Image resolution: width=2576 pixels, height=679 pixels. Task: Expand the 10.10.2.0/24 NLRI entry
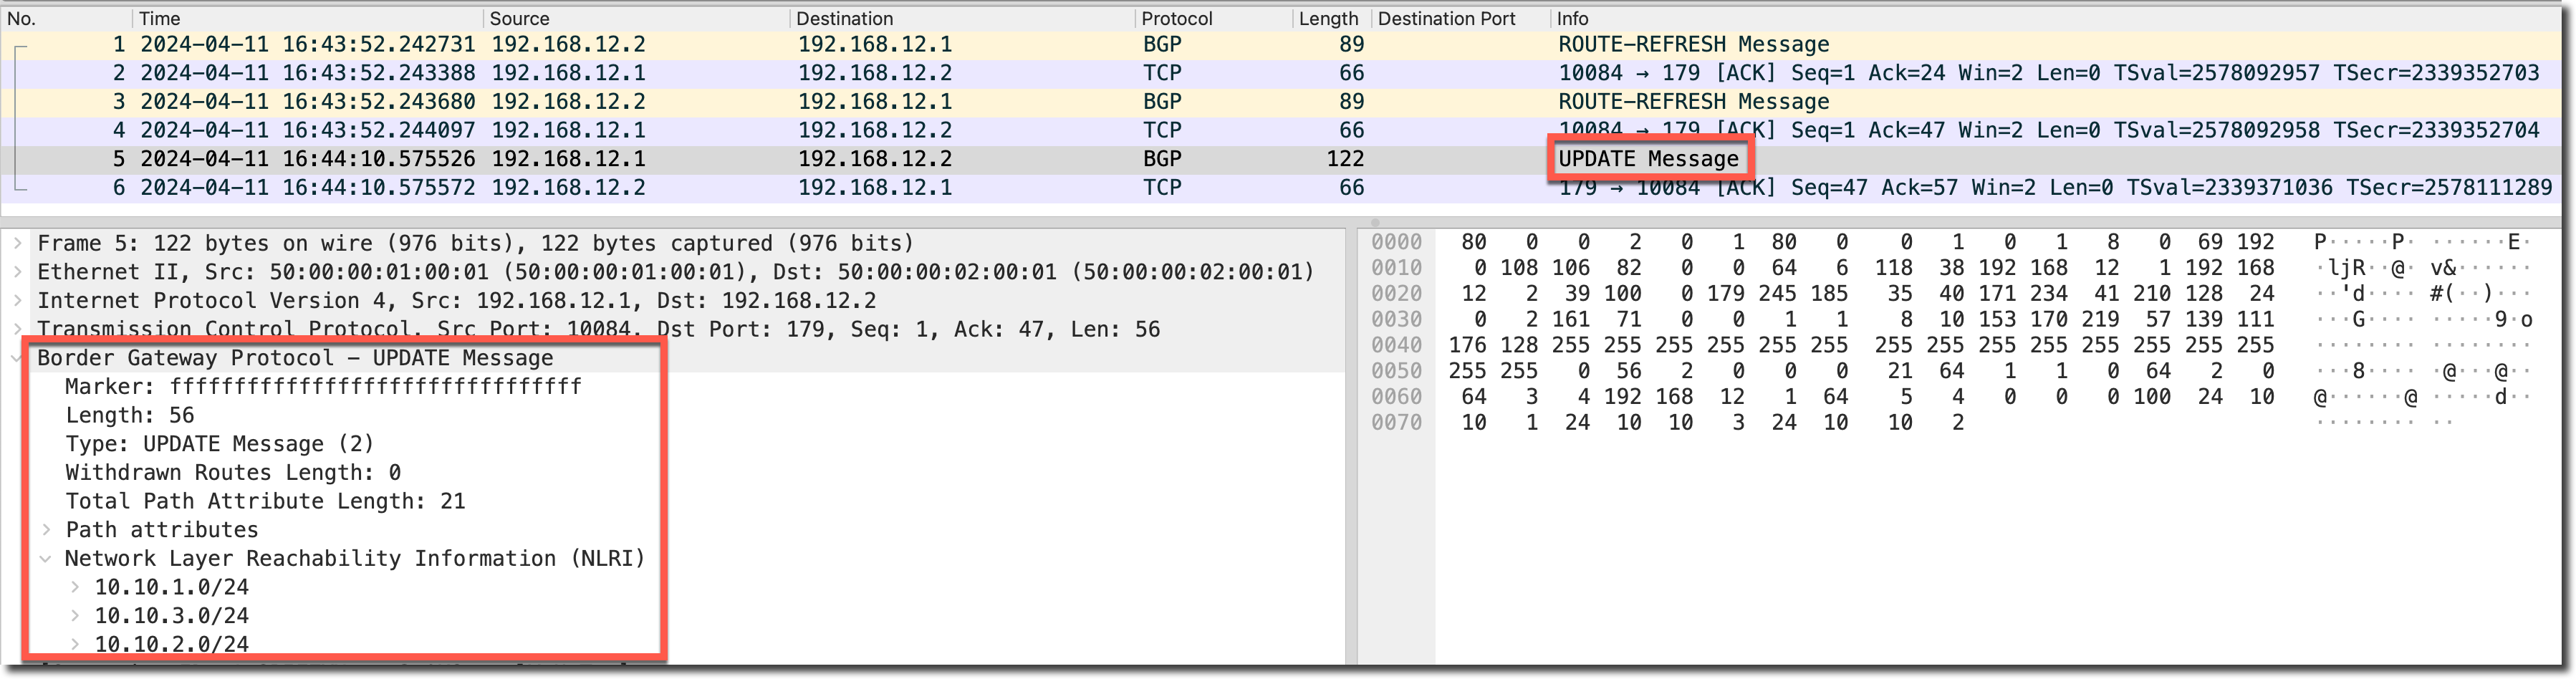75,644
